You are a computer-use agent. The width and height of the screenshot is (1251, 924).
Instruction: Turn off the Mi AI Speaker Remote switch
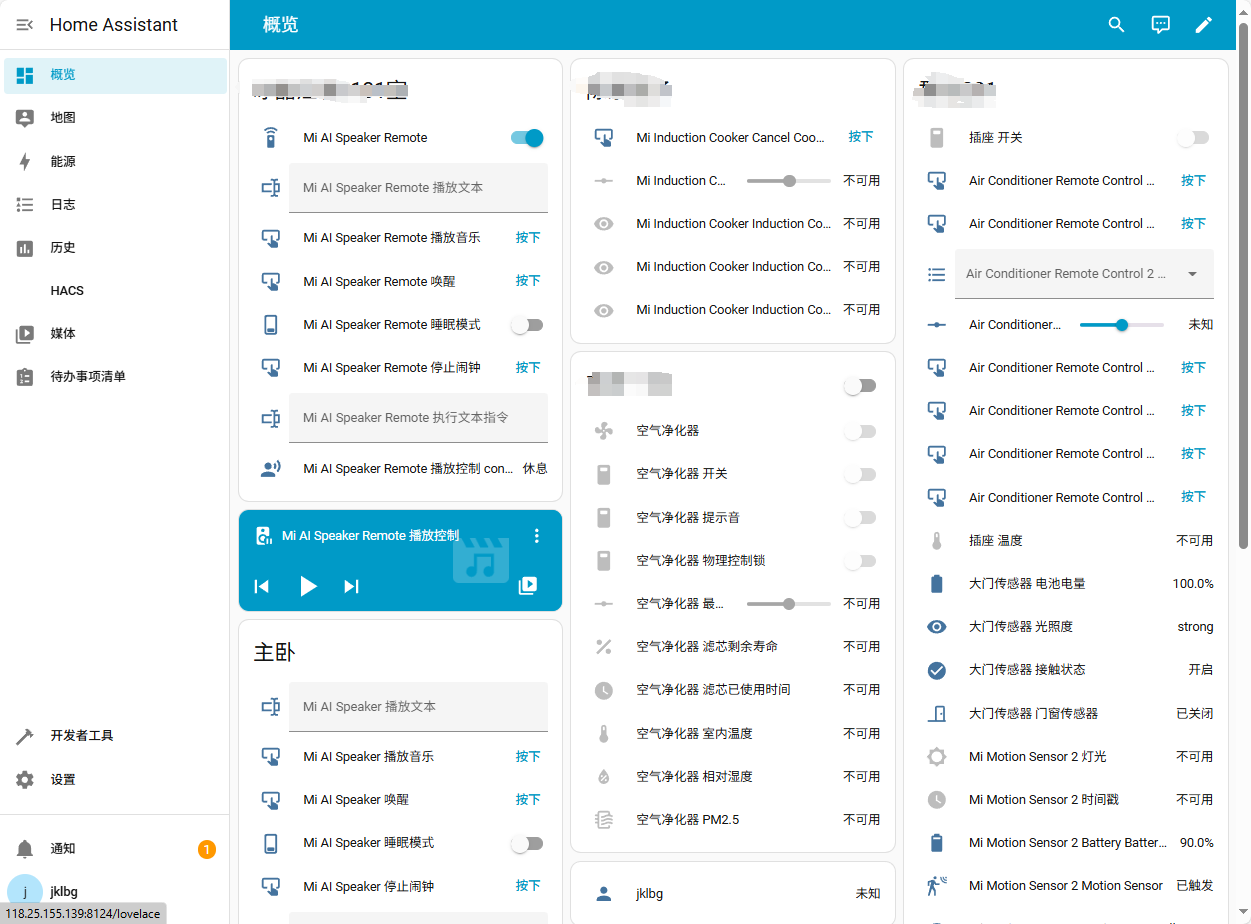[527, 138]
